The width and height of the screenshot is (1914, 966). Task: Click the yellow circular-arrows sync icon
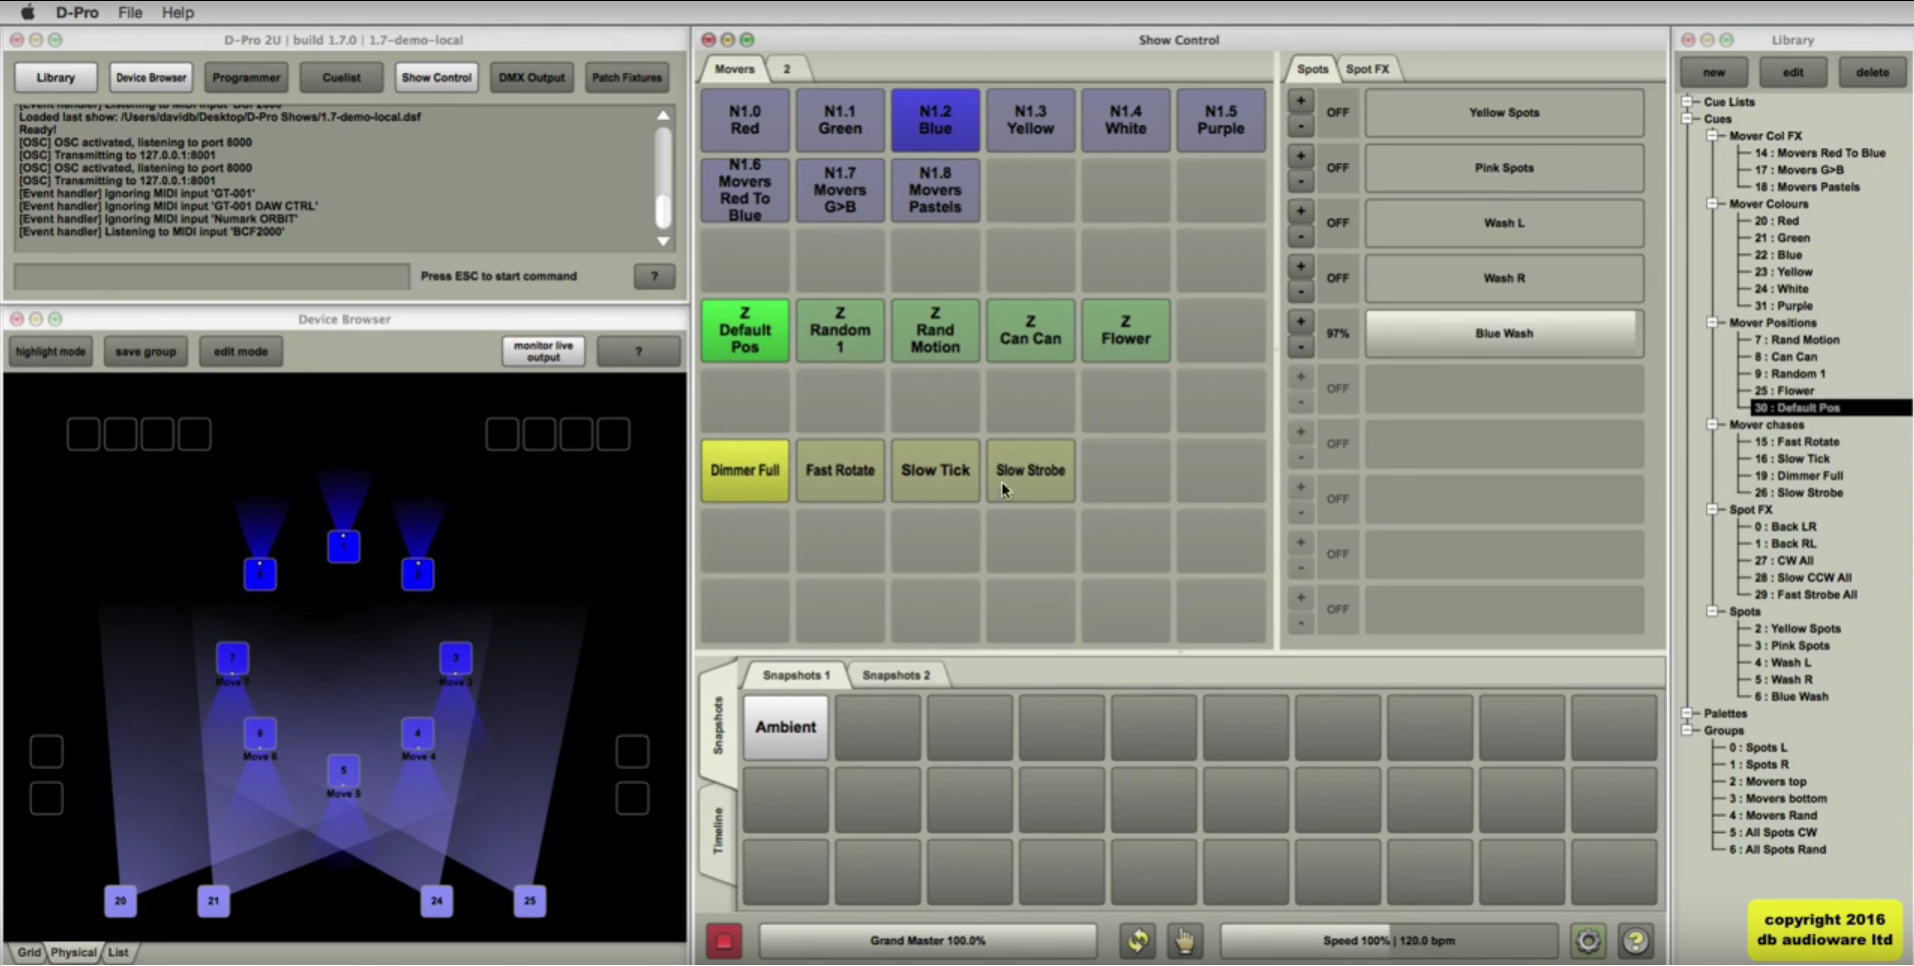[x=1137, y=941]
